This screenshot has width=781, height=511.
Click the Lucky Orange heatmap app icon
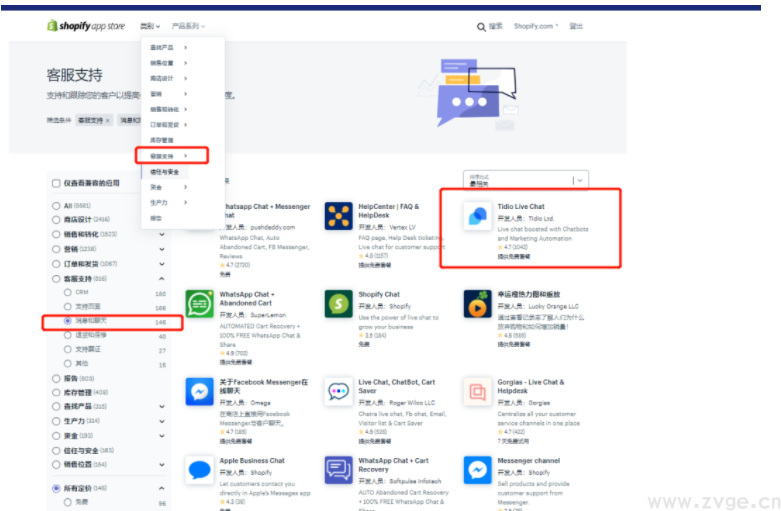tap(477, 304)
